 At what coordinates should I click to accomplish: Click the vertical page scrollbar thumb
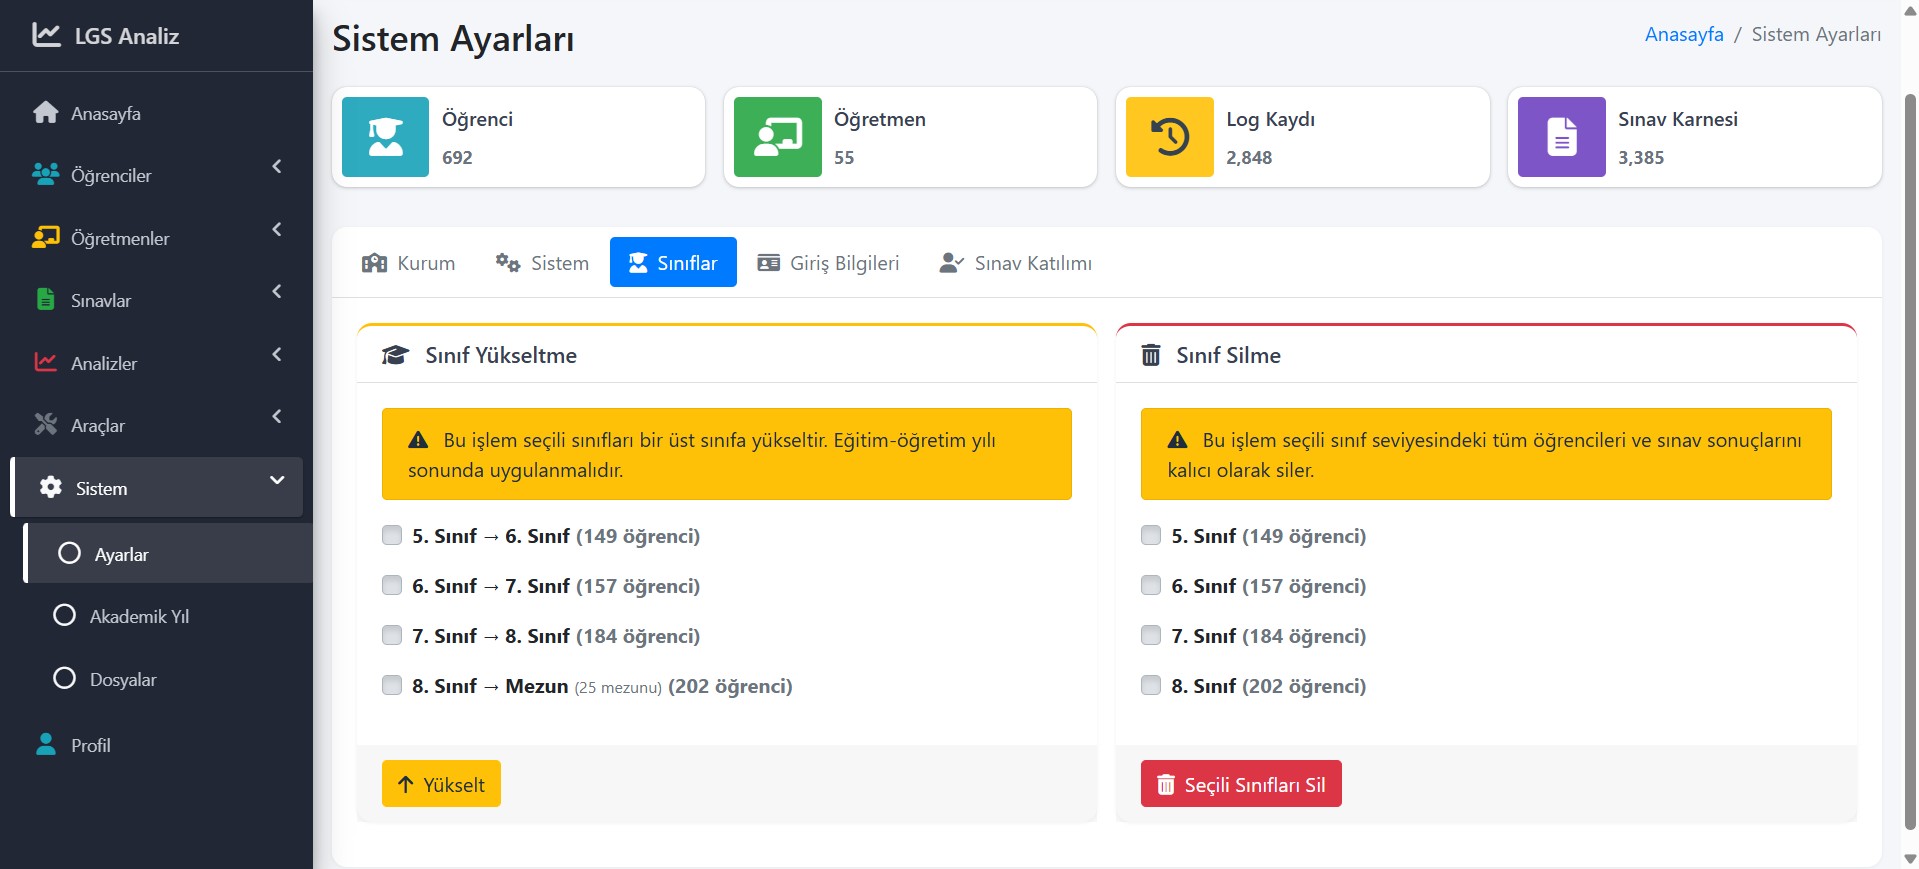coord(1909,460)
